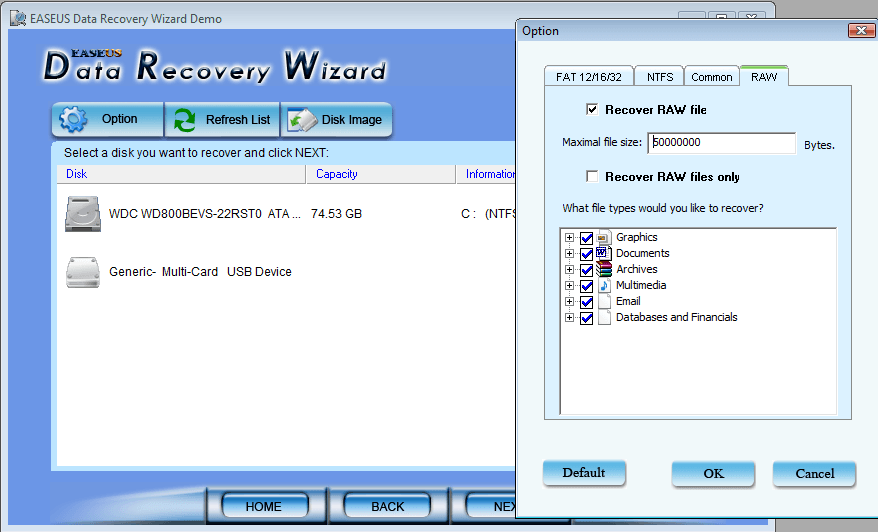The height and width of the screenshot is (532, 878).
Task: Click into the Maximal file size field
Action: point(721,143)
